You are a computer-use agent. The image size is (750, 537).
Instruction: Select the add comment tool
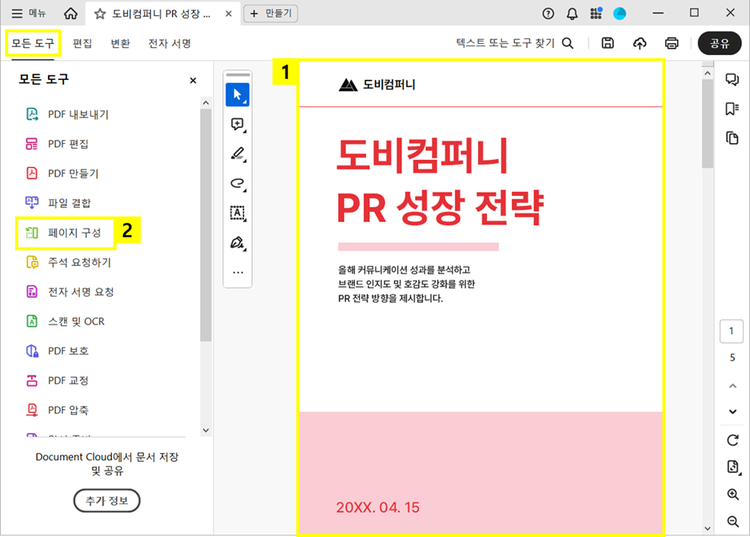point(237,124)
